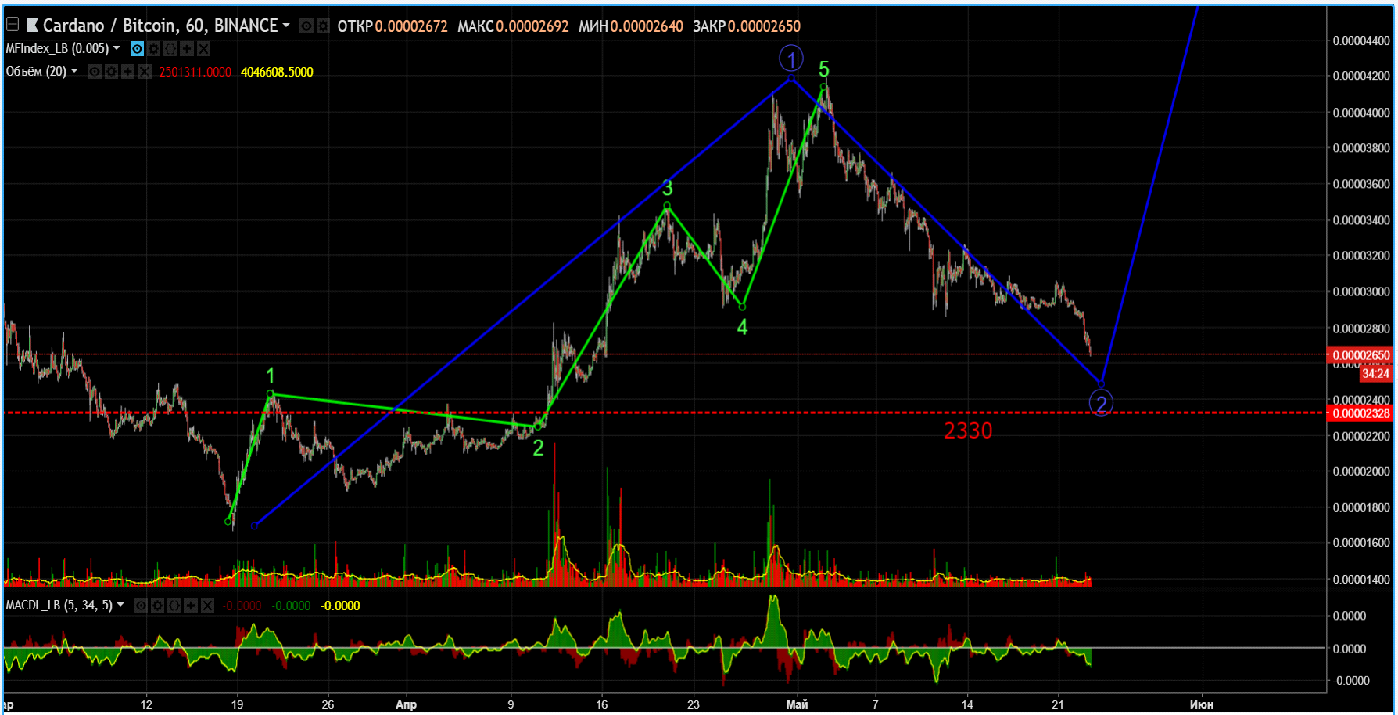The height and width of the screenshot is (715, 1398).
Task: Click the Апр label on time axis
Action: click(405, 704)
